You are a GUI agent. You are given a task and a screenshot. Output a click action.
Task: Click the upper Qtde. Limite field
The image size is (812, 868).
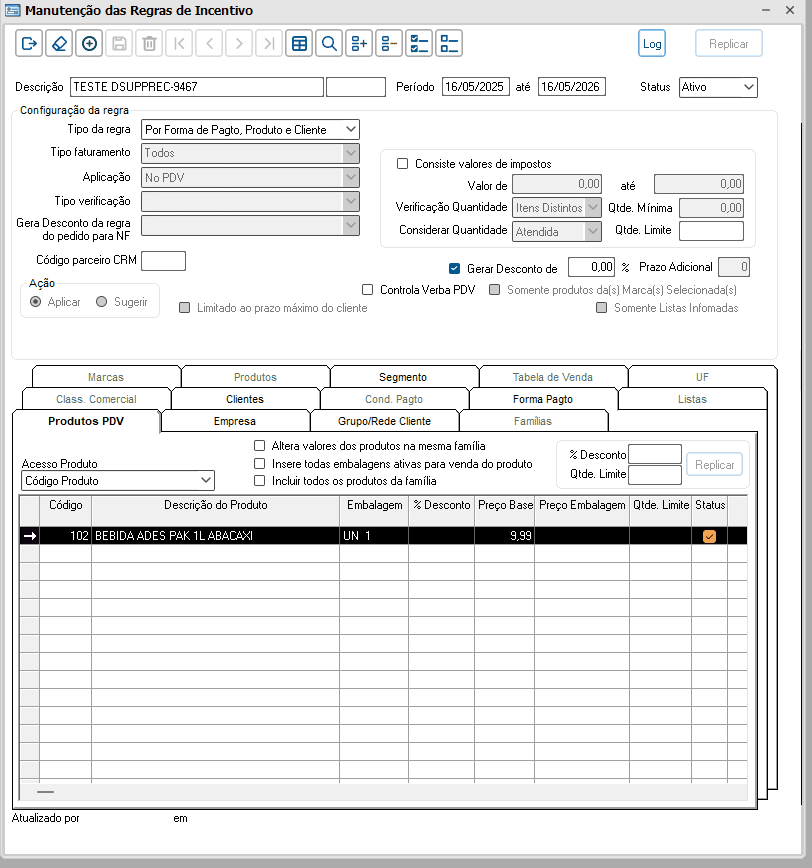tap(711, 231)
